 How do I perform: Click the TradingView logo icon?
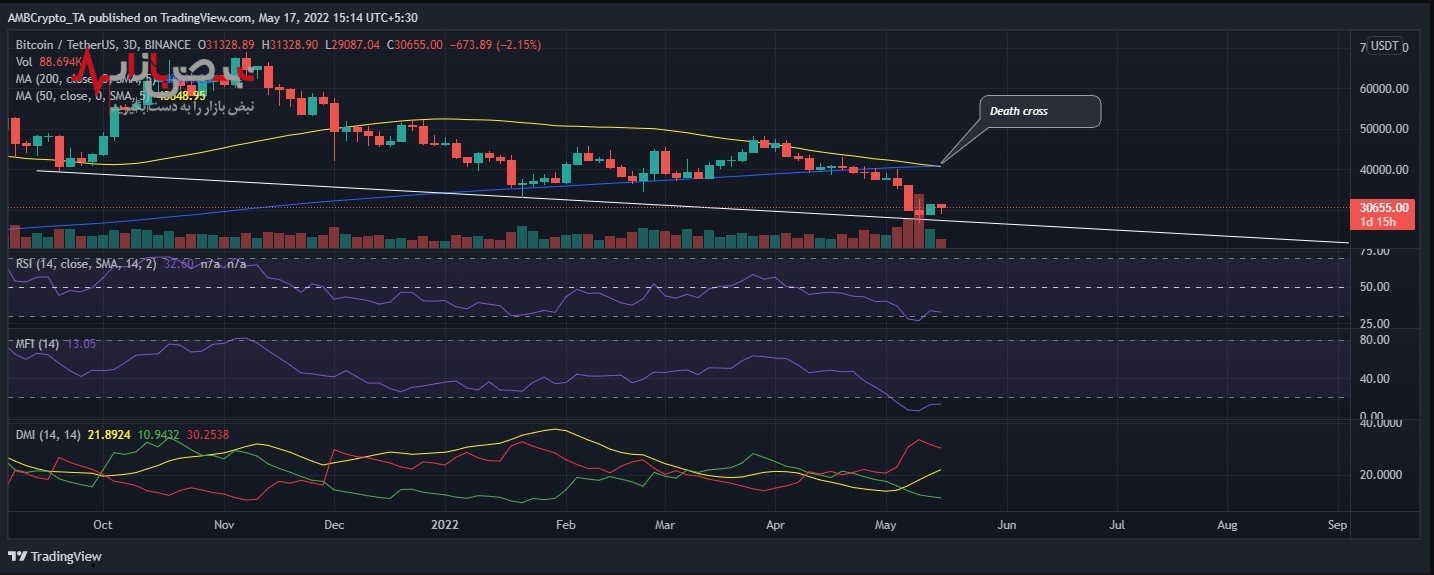(x=20, y=556)
